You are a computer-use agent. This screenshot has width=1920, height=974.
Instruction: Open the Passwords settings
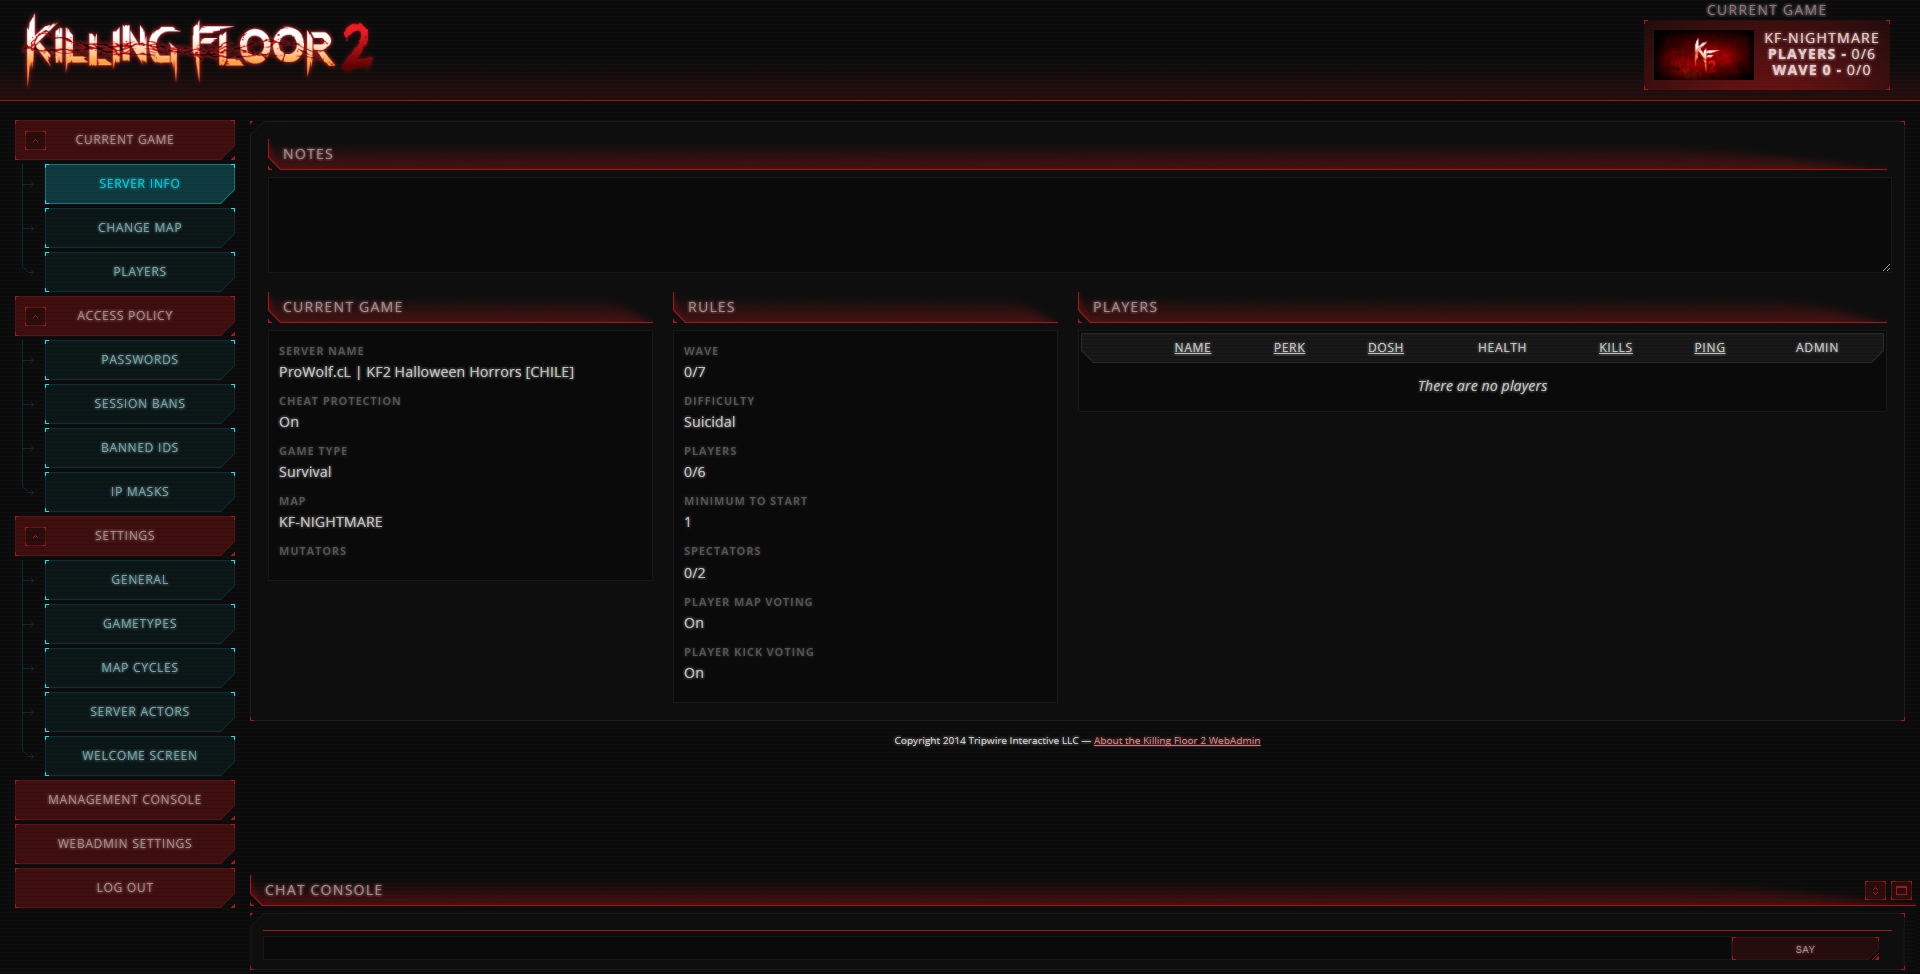(140, 360)
